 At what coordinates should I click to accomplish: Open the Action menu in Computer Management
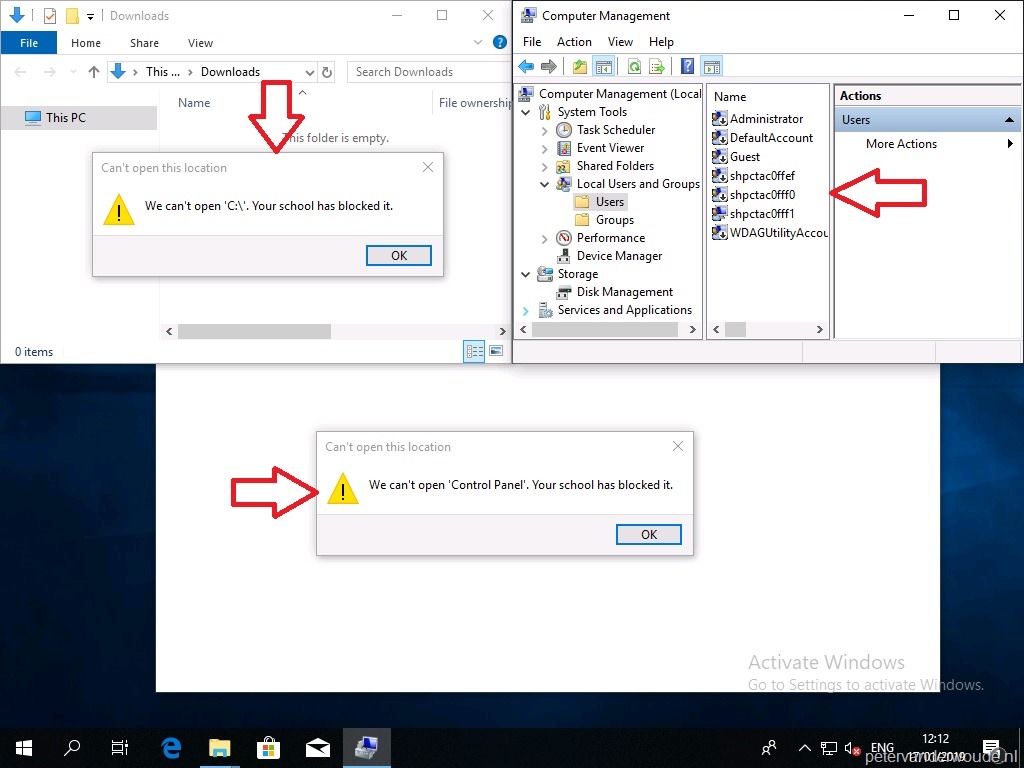pyautogui.click(x=574, y=41)
